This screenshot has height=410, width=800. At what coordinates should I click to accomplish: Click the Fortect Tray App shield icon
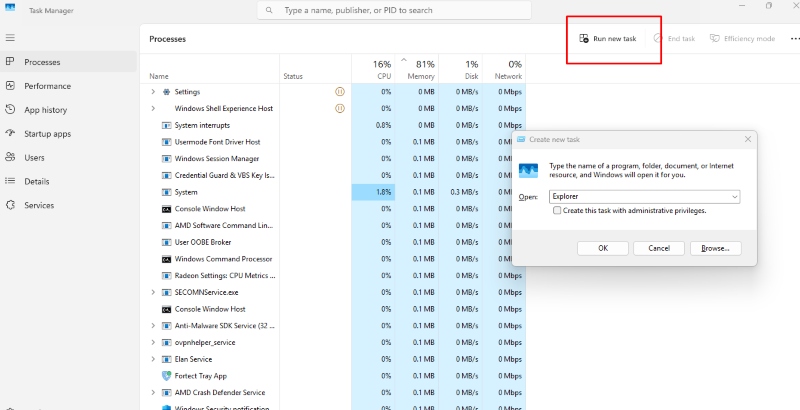(166, 376)
